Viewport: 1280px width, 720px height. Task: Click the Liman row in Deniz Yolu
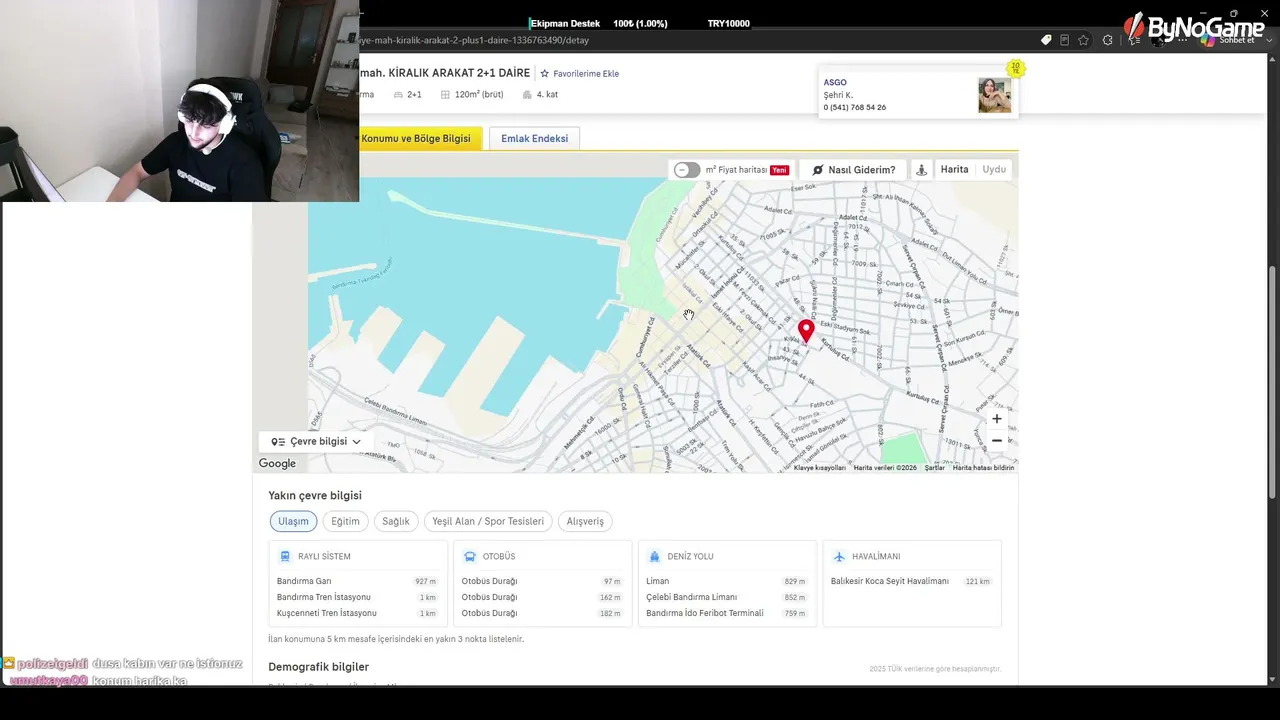[727, 581]
